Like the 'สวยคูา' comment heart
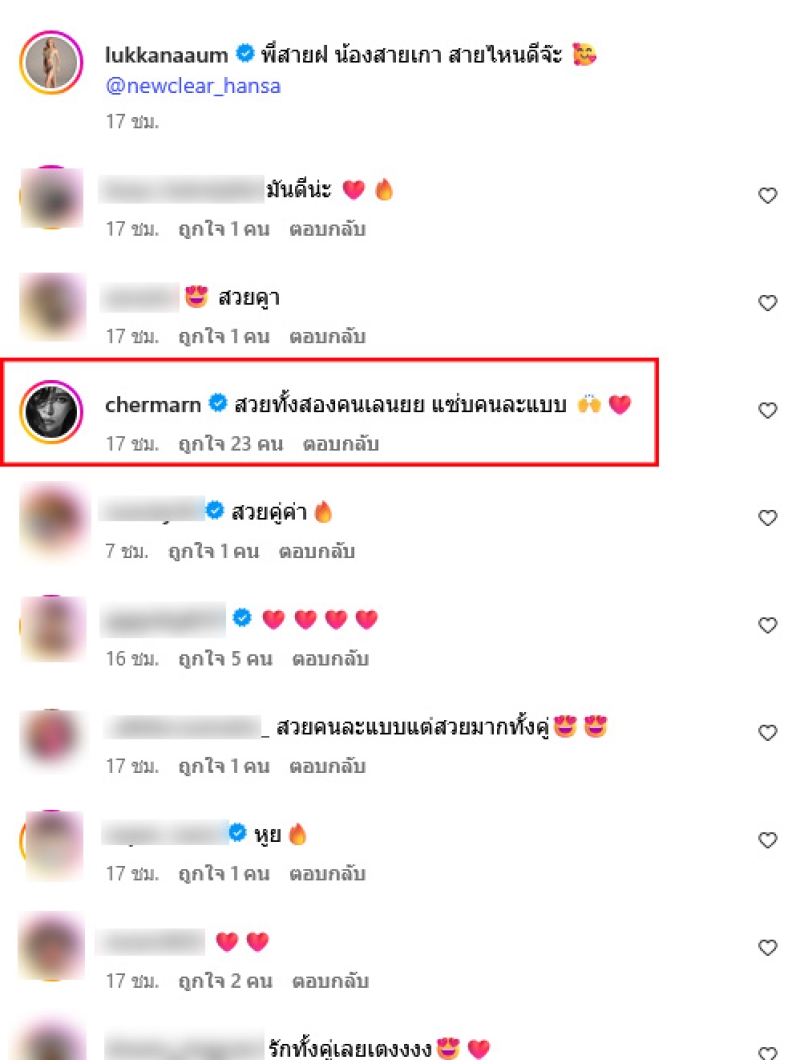800x1060 pixels. tap(768, 303)
